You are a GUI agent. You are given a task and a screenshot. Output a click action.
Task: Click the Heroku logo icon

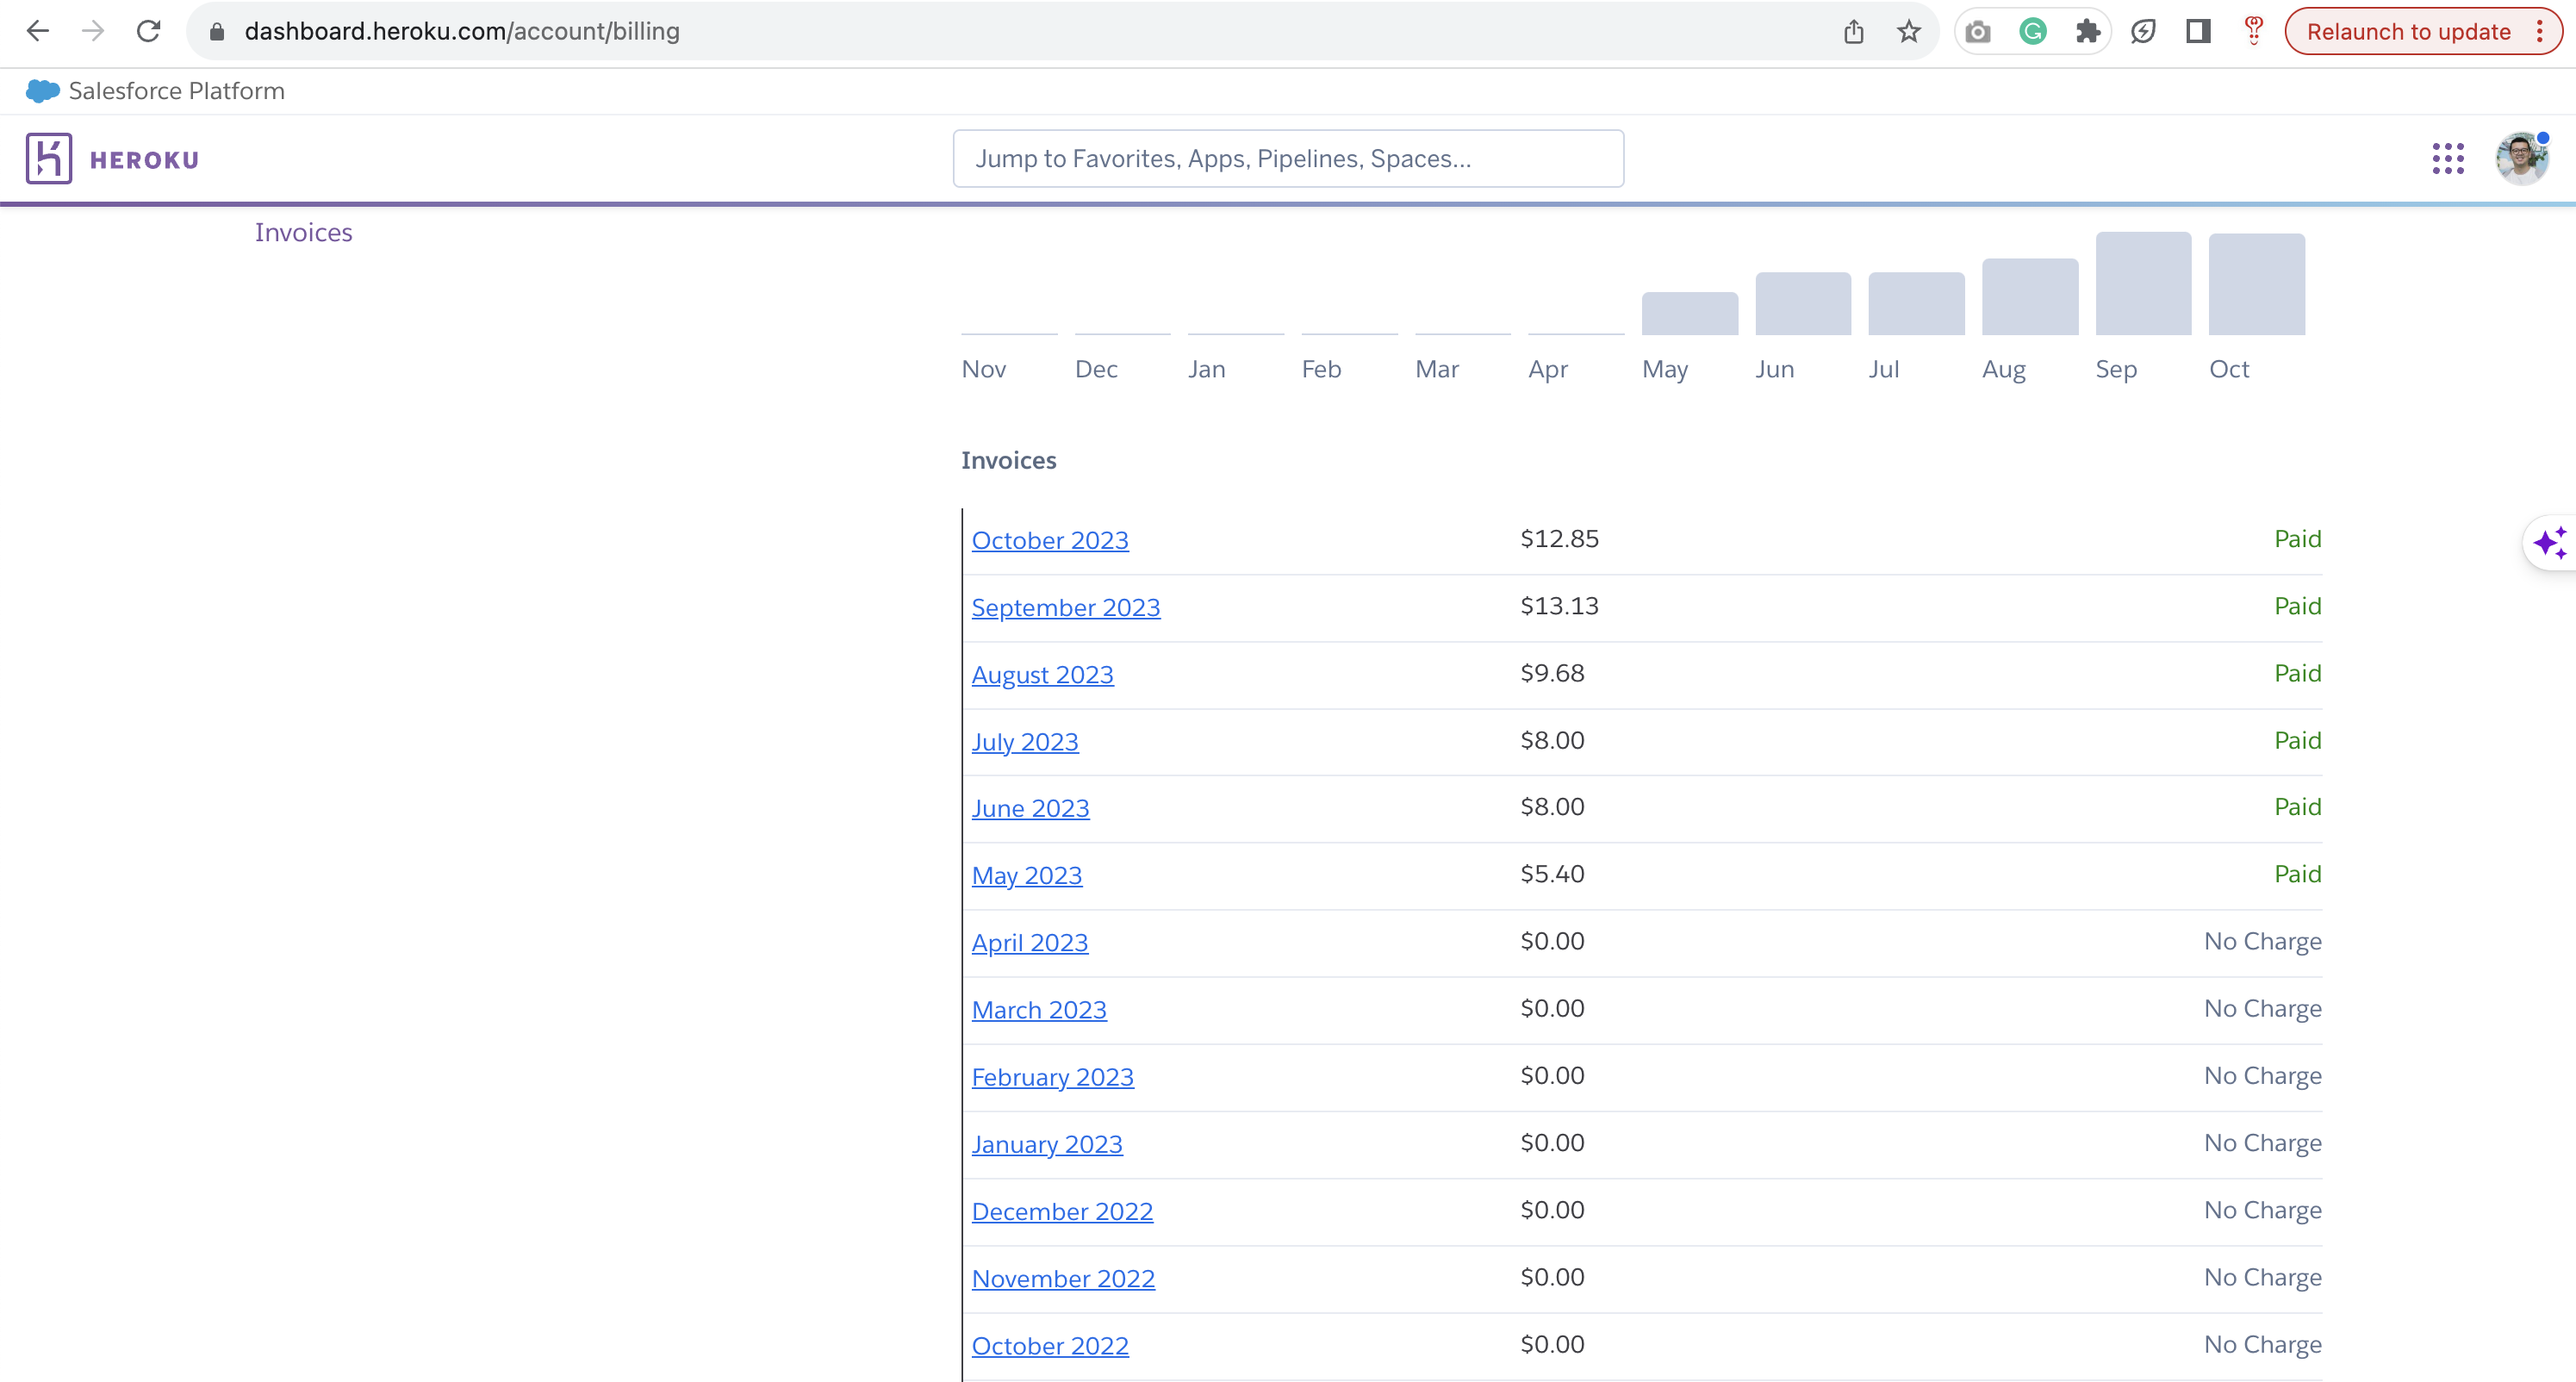point(48,158)
